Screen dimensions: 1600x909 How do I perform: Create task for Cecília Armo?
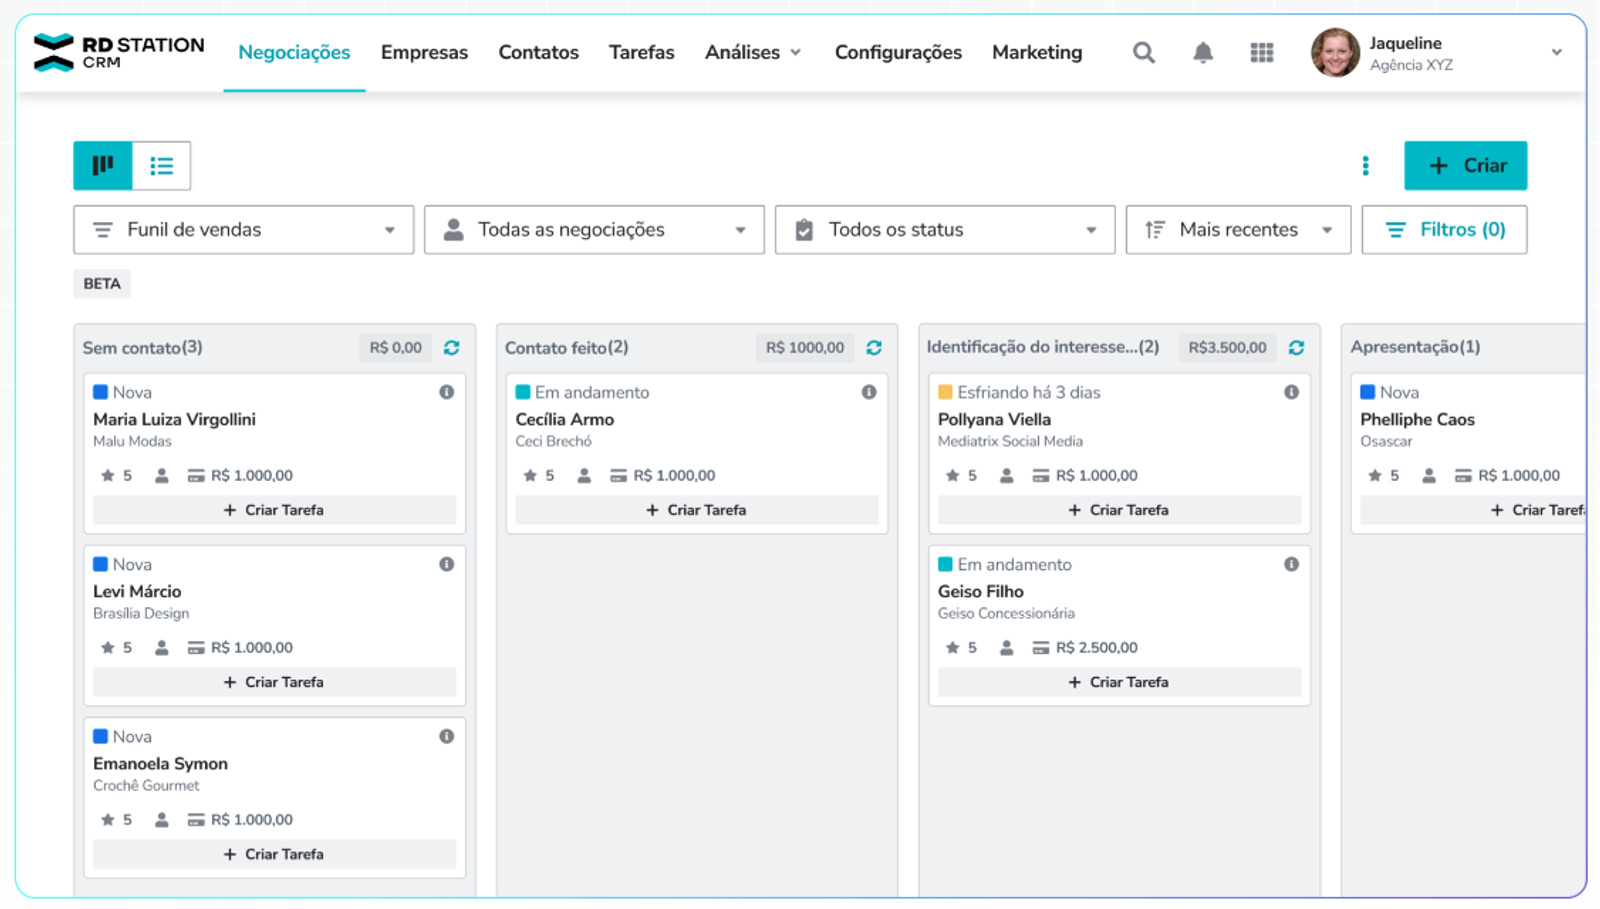tap(696, 510)
